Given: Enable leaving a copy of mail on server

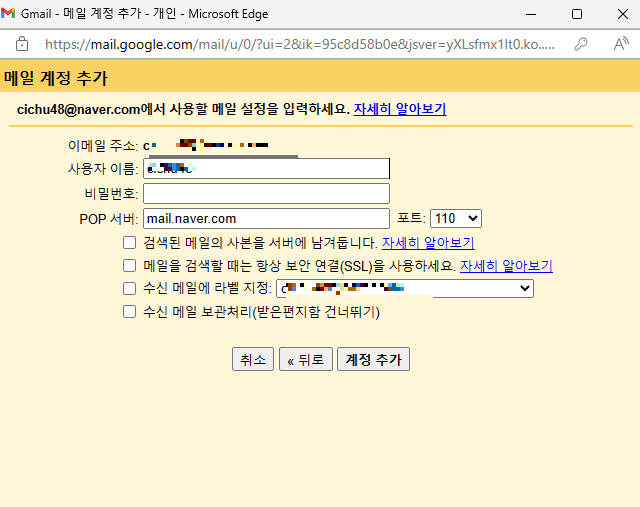Looking at the screenshot, I should [x=129, y=242].
